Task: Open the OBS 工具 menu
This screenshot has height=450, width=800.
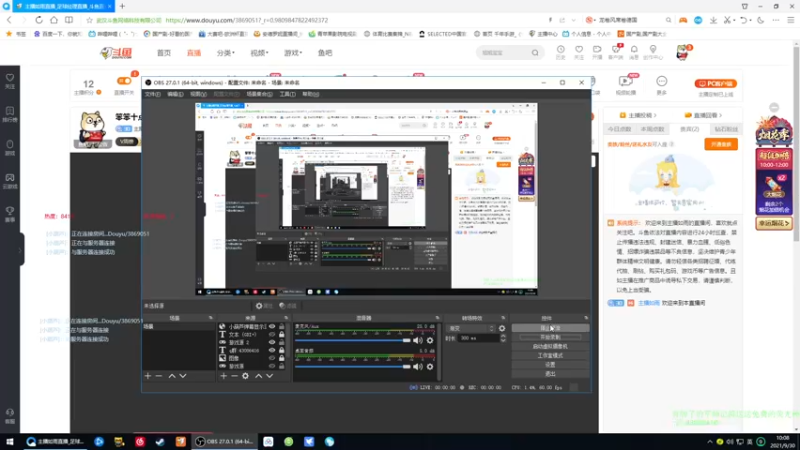Action: [287, 94]
